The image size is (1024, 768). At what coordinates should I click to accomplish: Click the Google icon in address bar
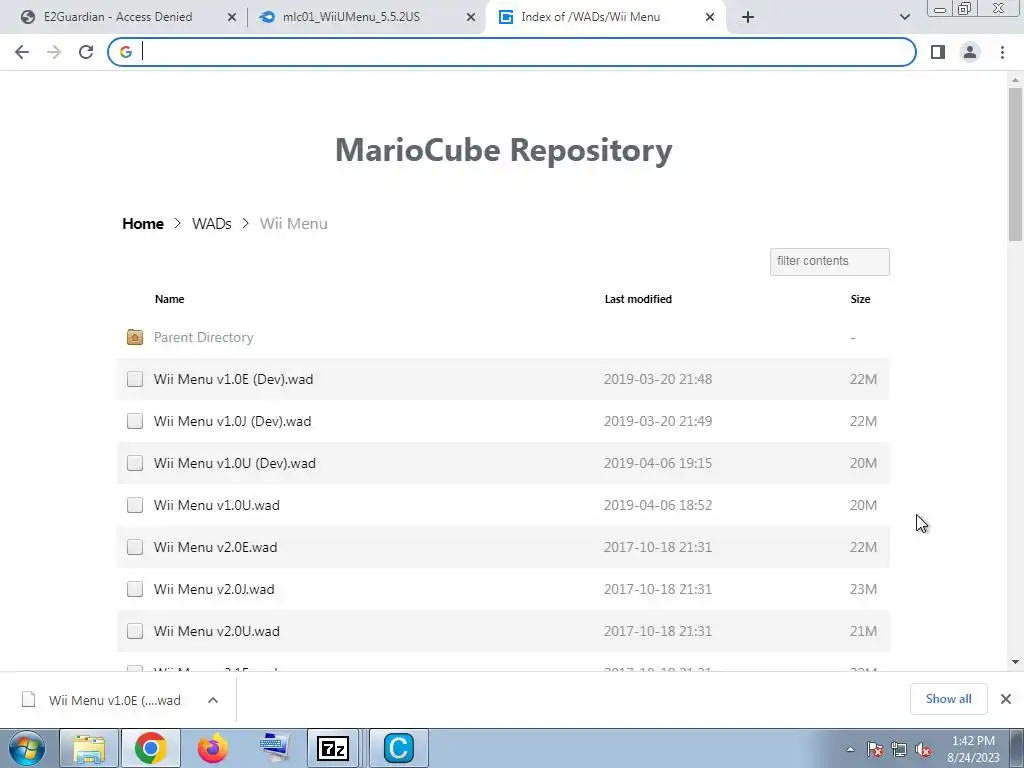coord(125,52)
